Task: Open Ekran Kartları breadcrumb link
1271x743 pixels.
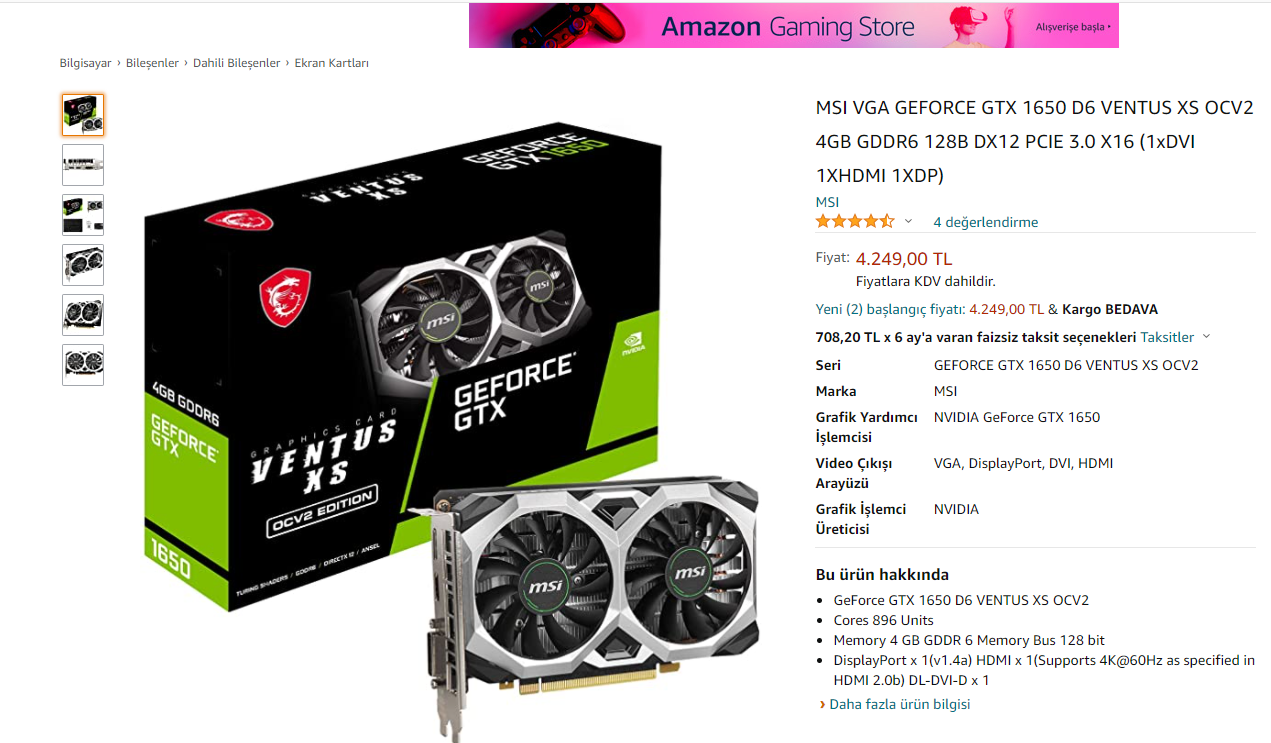Action: (332, 63)
